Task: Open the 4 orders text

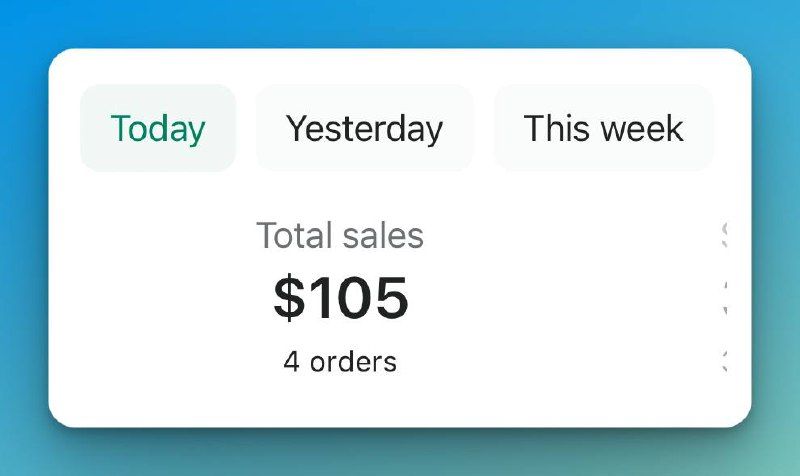Action: [x=340, y=361]
